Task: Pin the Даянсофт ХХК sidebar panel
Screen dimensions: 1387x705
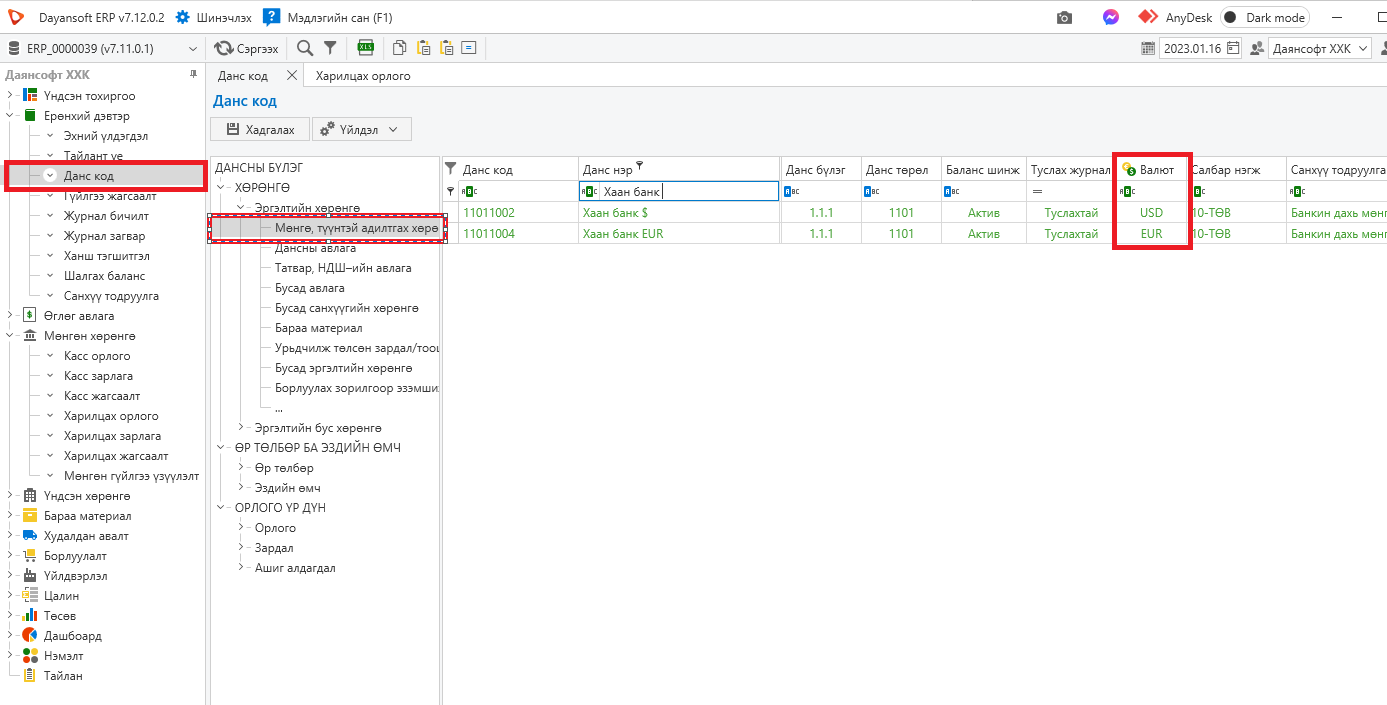Action: [194, 75]
